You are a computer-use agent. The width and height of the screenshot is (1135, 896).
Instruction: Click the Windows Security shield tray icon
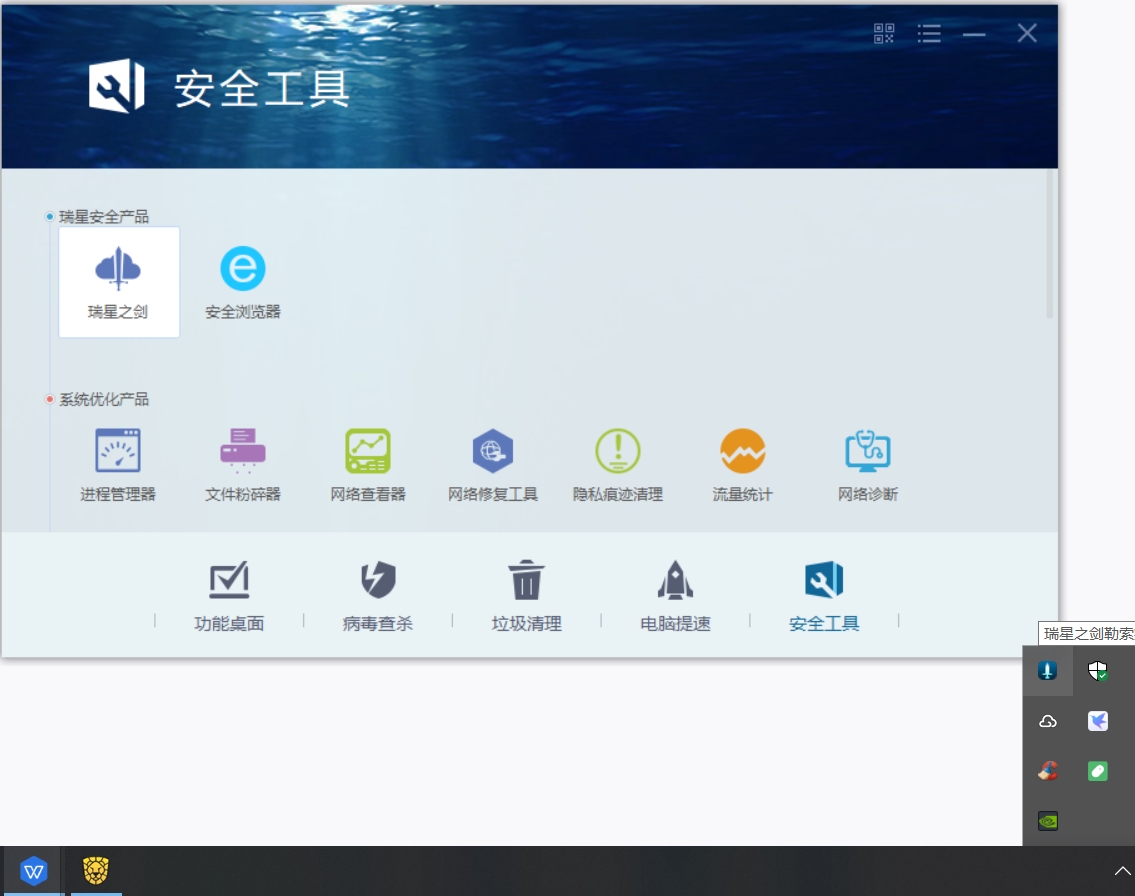tap(1097, 671)
